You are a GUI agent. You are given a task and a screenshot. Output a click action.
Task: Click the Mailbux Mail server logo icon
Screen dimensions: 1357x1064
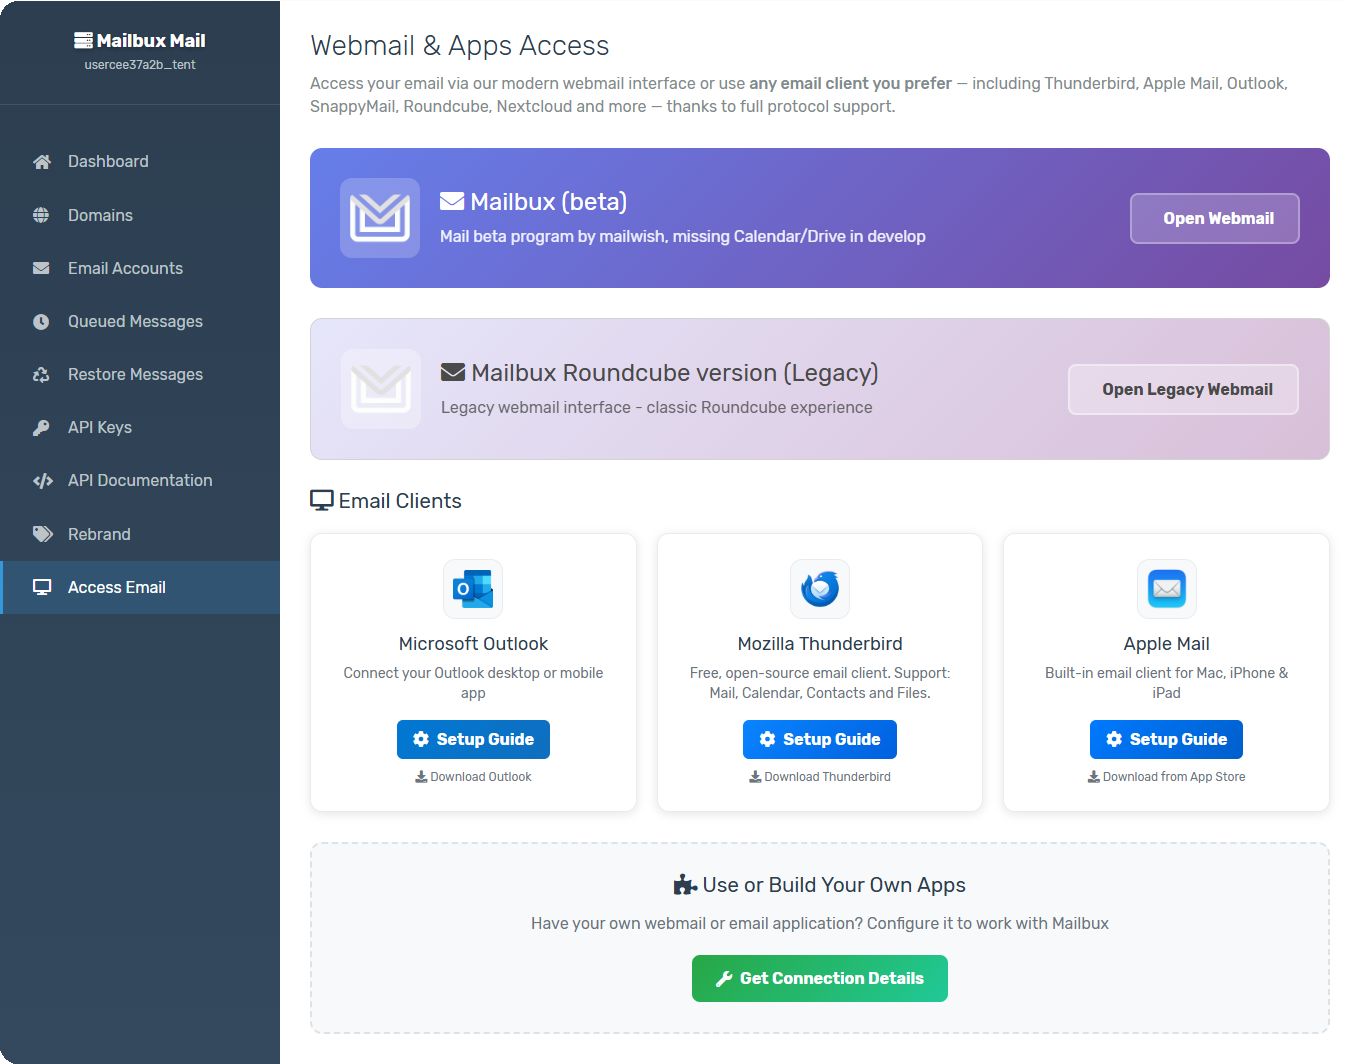[x=83, y=41]
